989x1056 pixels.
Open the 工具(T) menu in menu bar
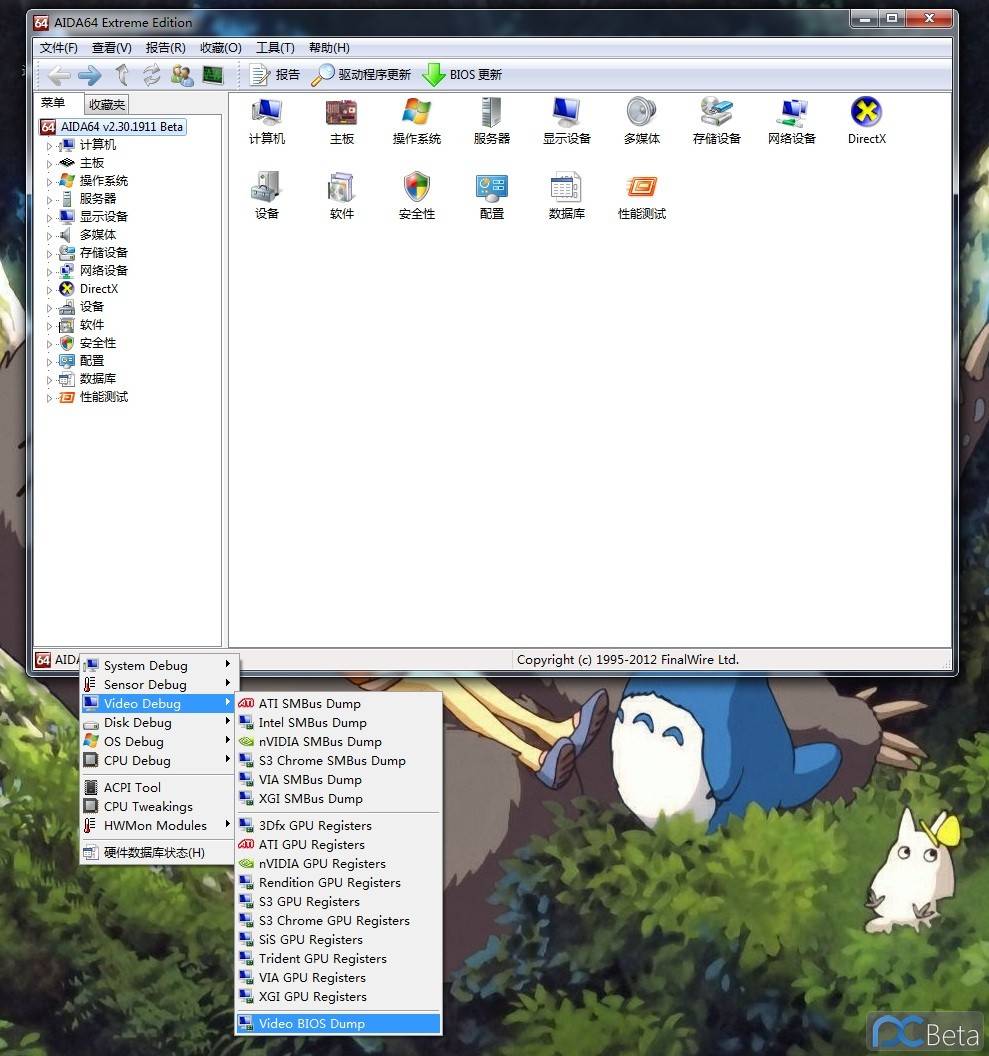point(275,48)
